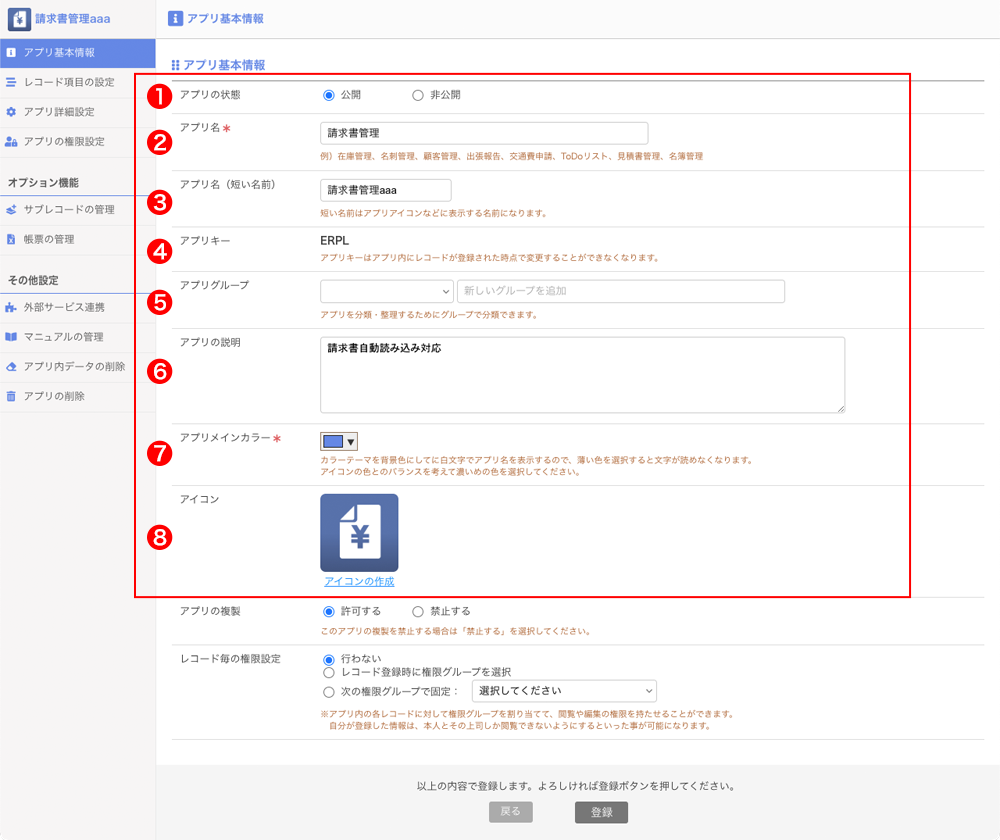Click the 登録 button

601,813
